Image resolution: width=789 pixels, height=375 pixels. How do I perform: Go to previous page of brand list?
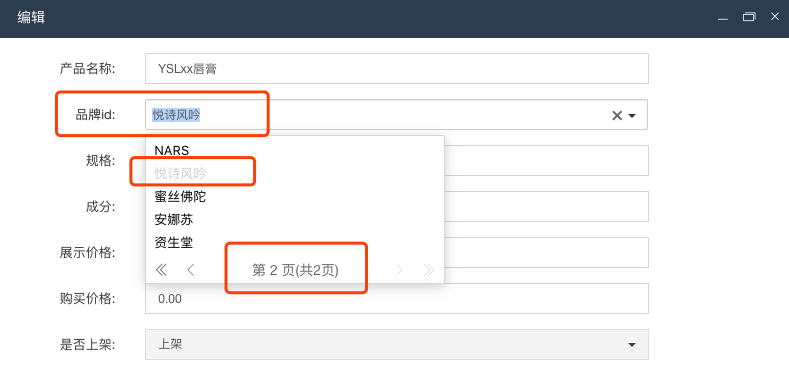click(x=191, y=270)
